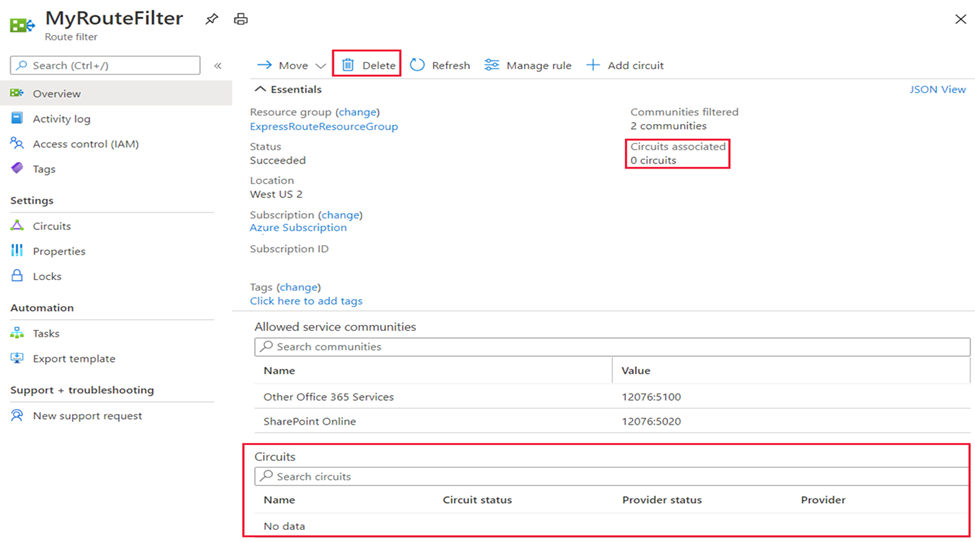This screenshot has height=541, width=975.
Task: Open Access control (IAM) in the sidebar
Action: [85, 144]
